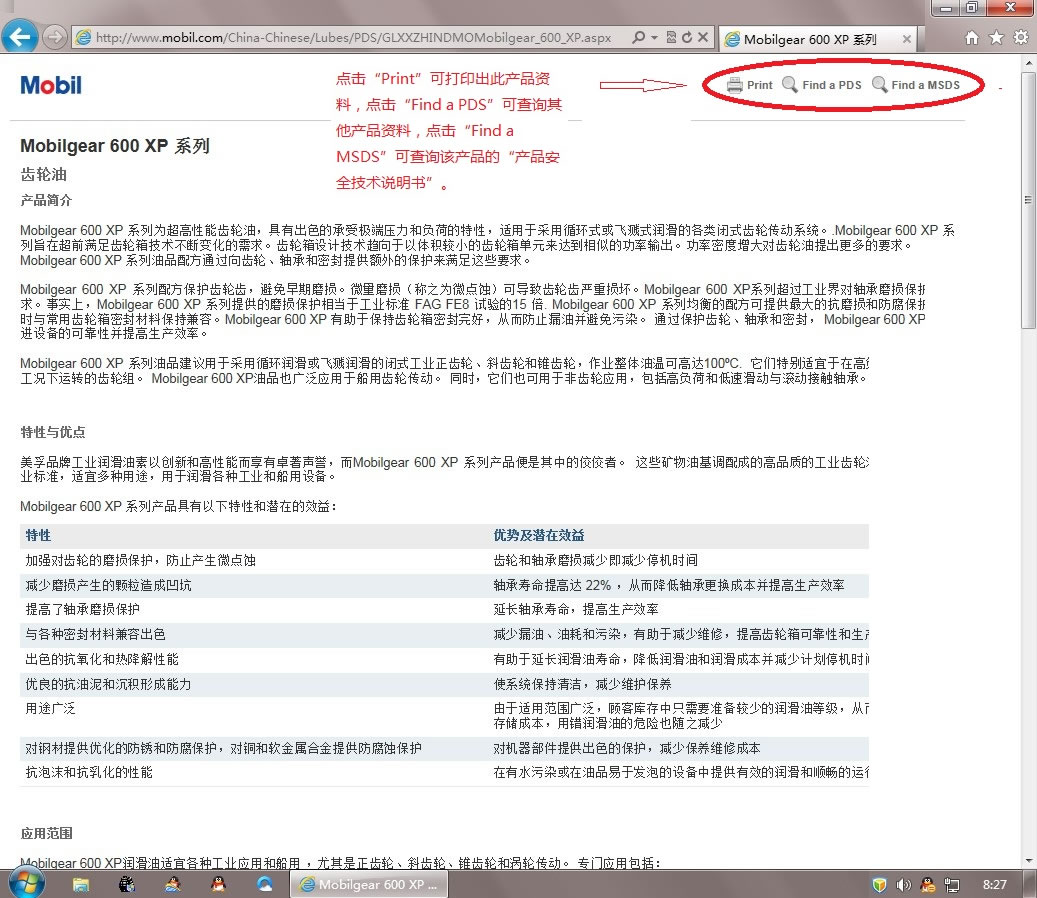This screenshot has width=1037, height=898.
Task: Close the Mobilgear 600 XP tab
Action: click(x=907, y=39)
